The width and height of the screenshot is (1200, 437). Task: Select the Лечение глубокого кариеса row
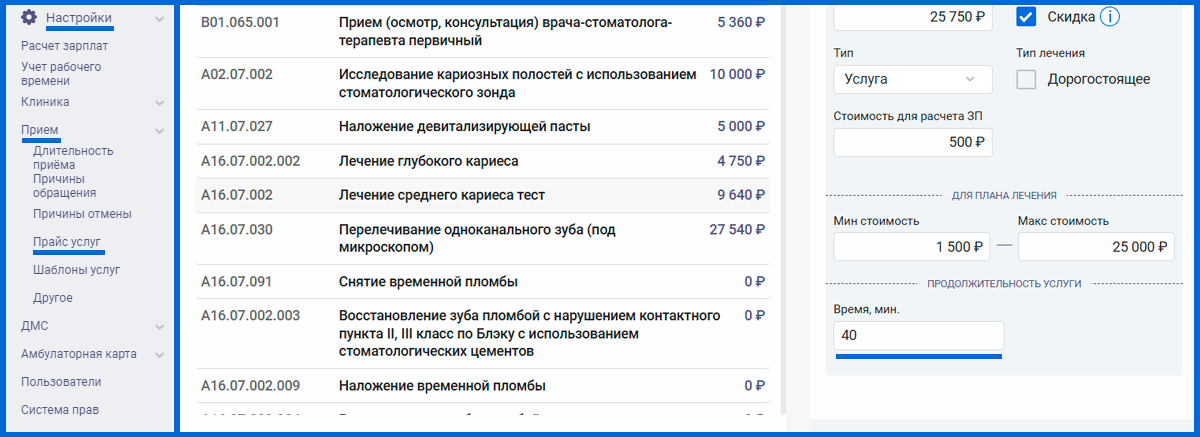(x=484, y=161)
